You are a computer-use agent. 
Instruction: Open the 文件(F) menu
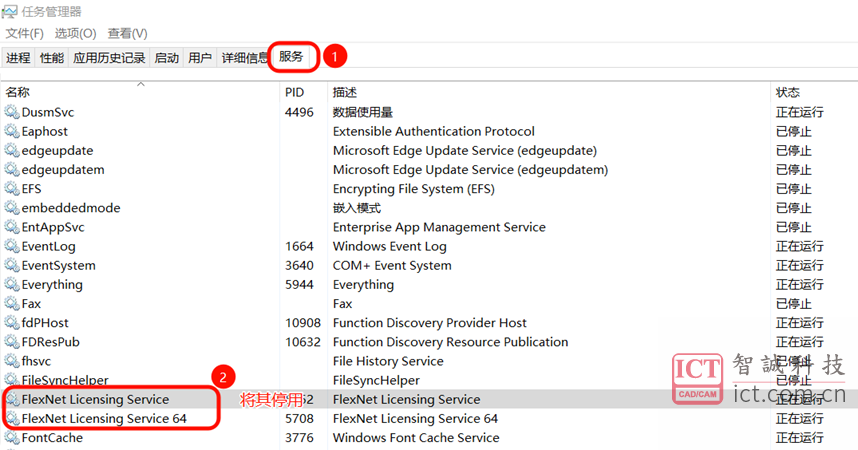coord(25,34)
